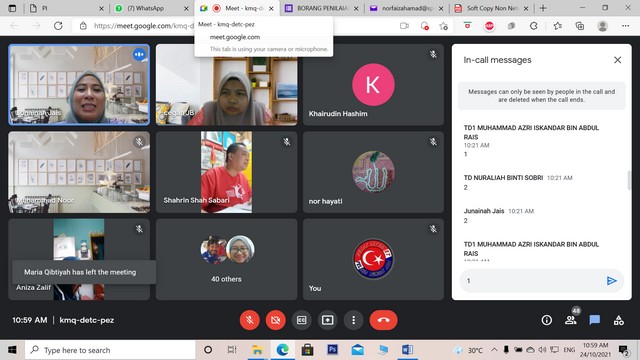The image size is (640, 360).
Task: Click the chat message input field
Action: [533, 280]
